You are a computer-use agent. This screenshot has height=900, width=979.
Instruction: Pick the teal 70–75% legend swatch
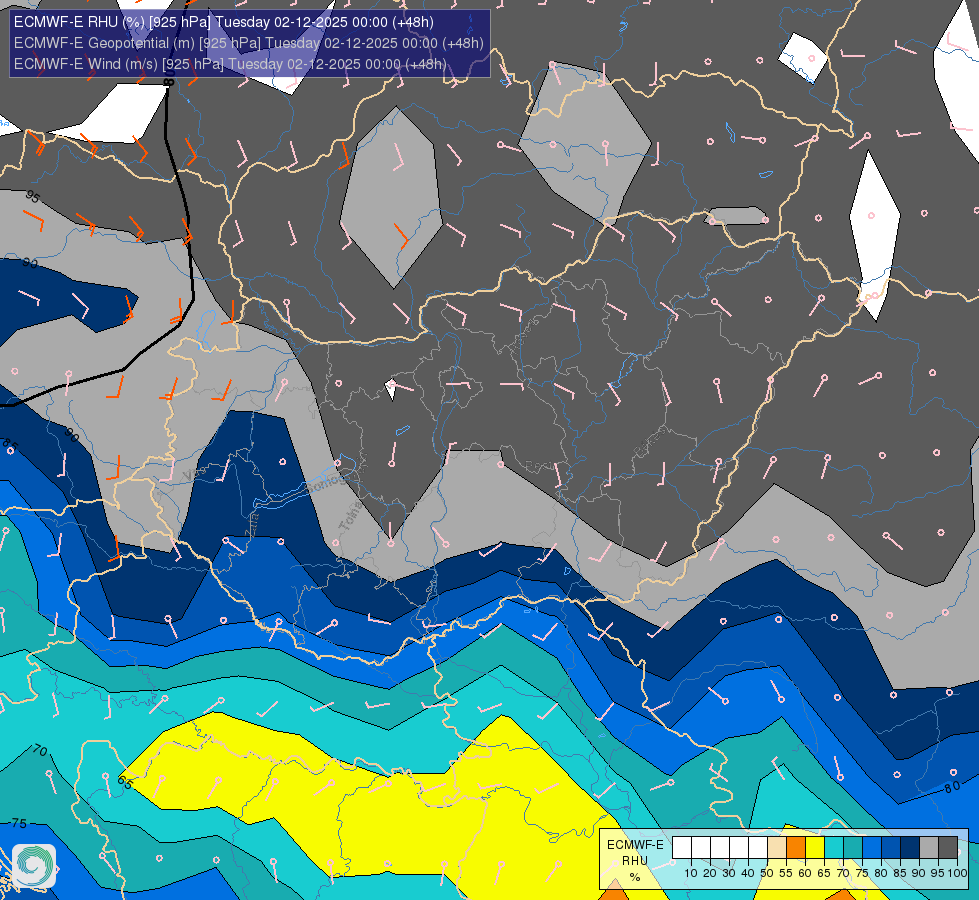853,847
